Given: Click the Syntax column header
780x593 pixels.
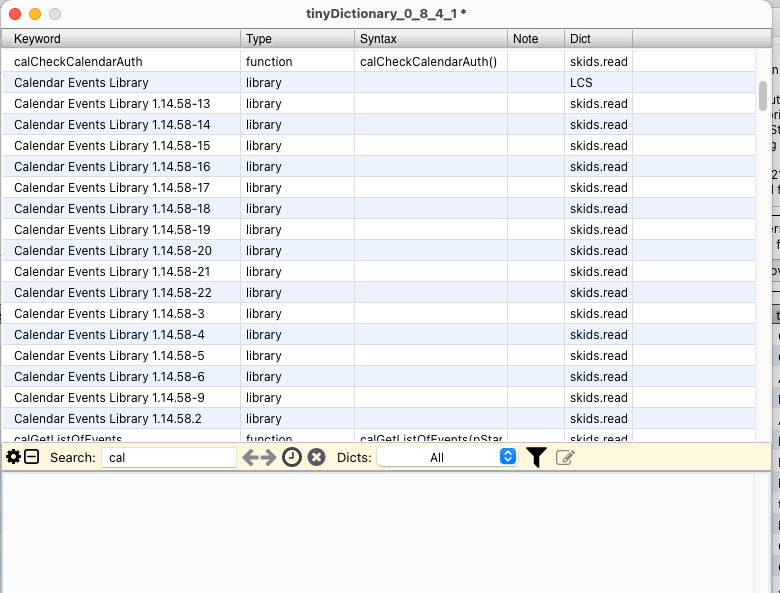Looking at the screenshot, I should tap(430, 39).
